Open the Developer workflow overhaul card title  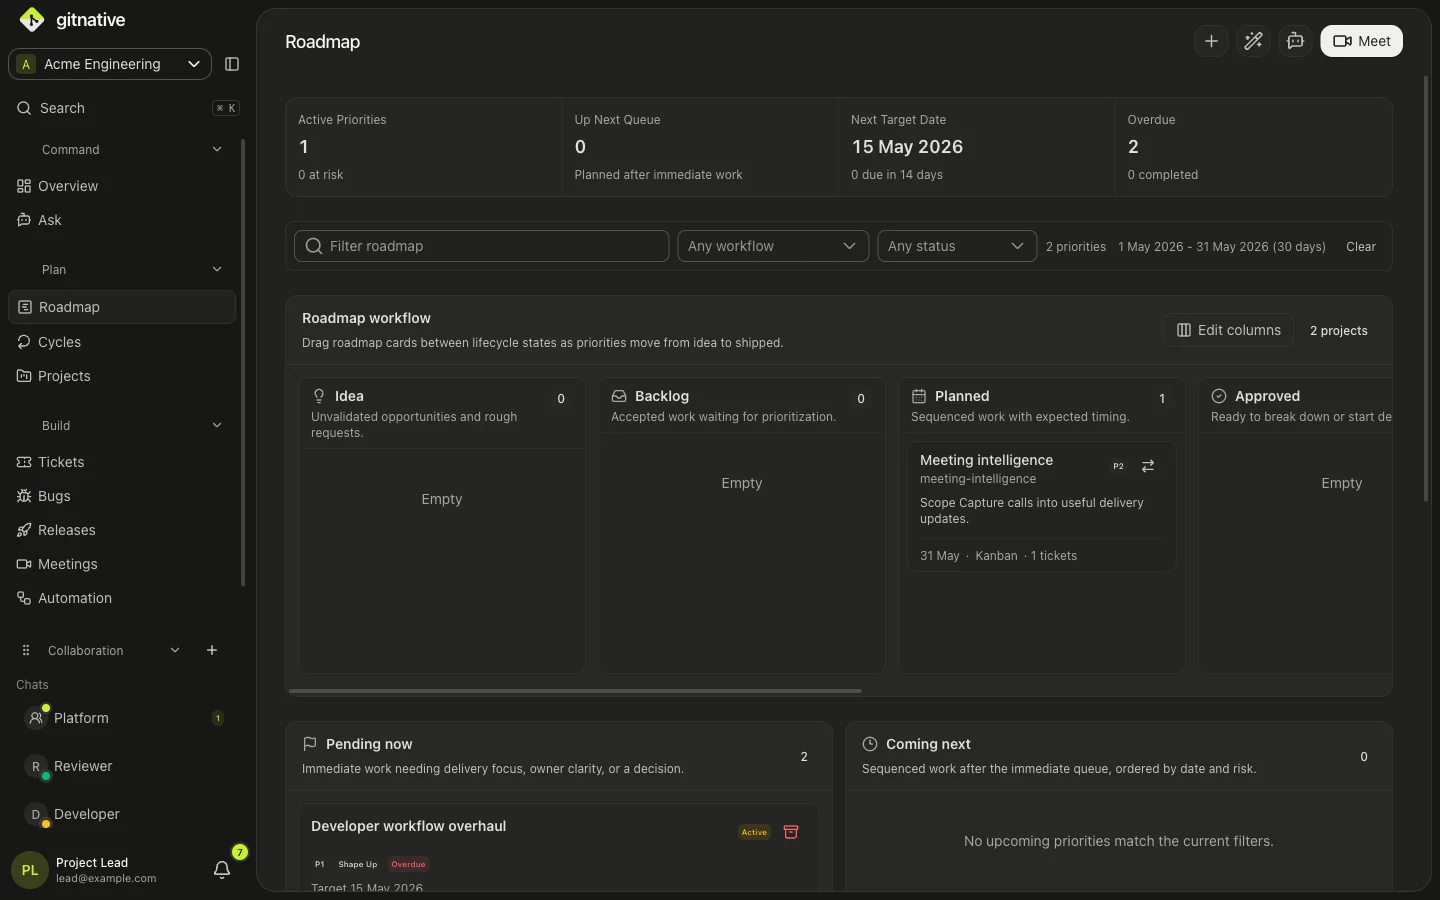(x=408, y=826)
